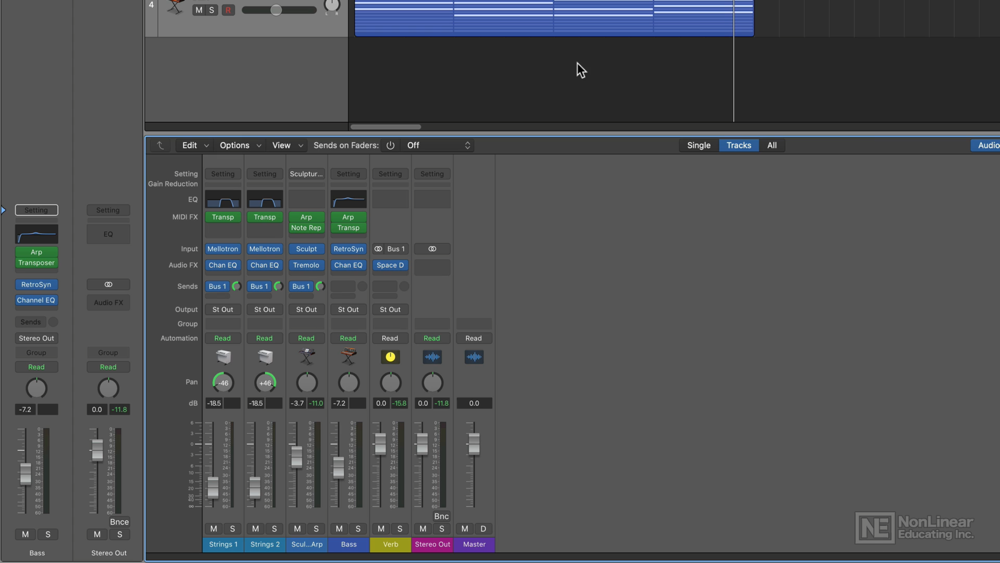Click the EQ thumbnail on the Strings 2 strip
This screenshot has width=1000, height=563.
(x=265, y=200)
